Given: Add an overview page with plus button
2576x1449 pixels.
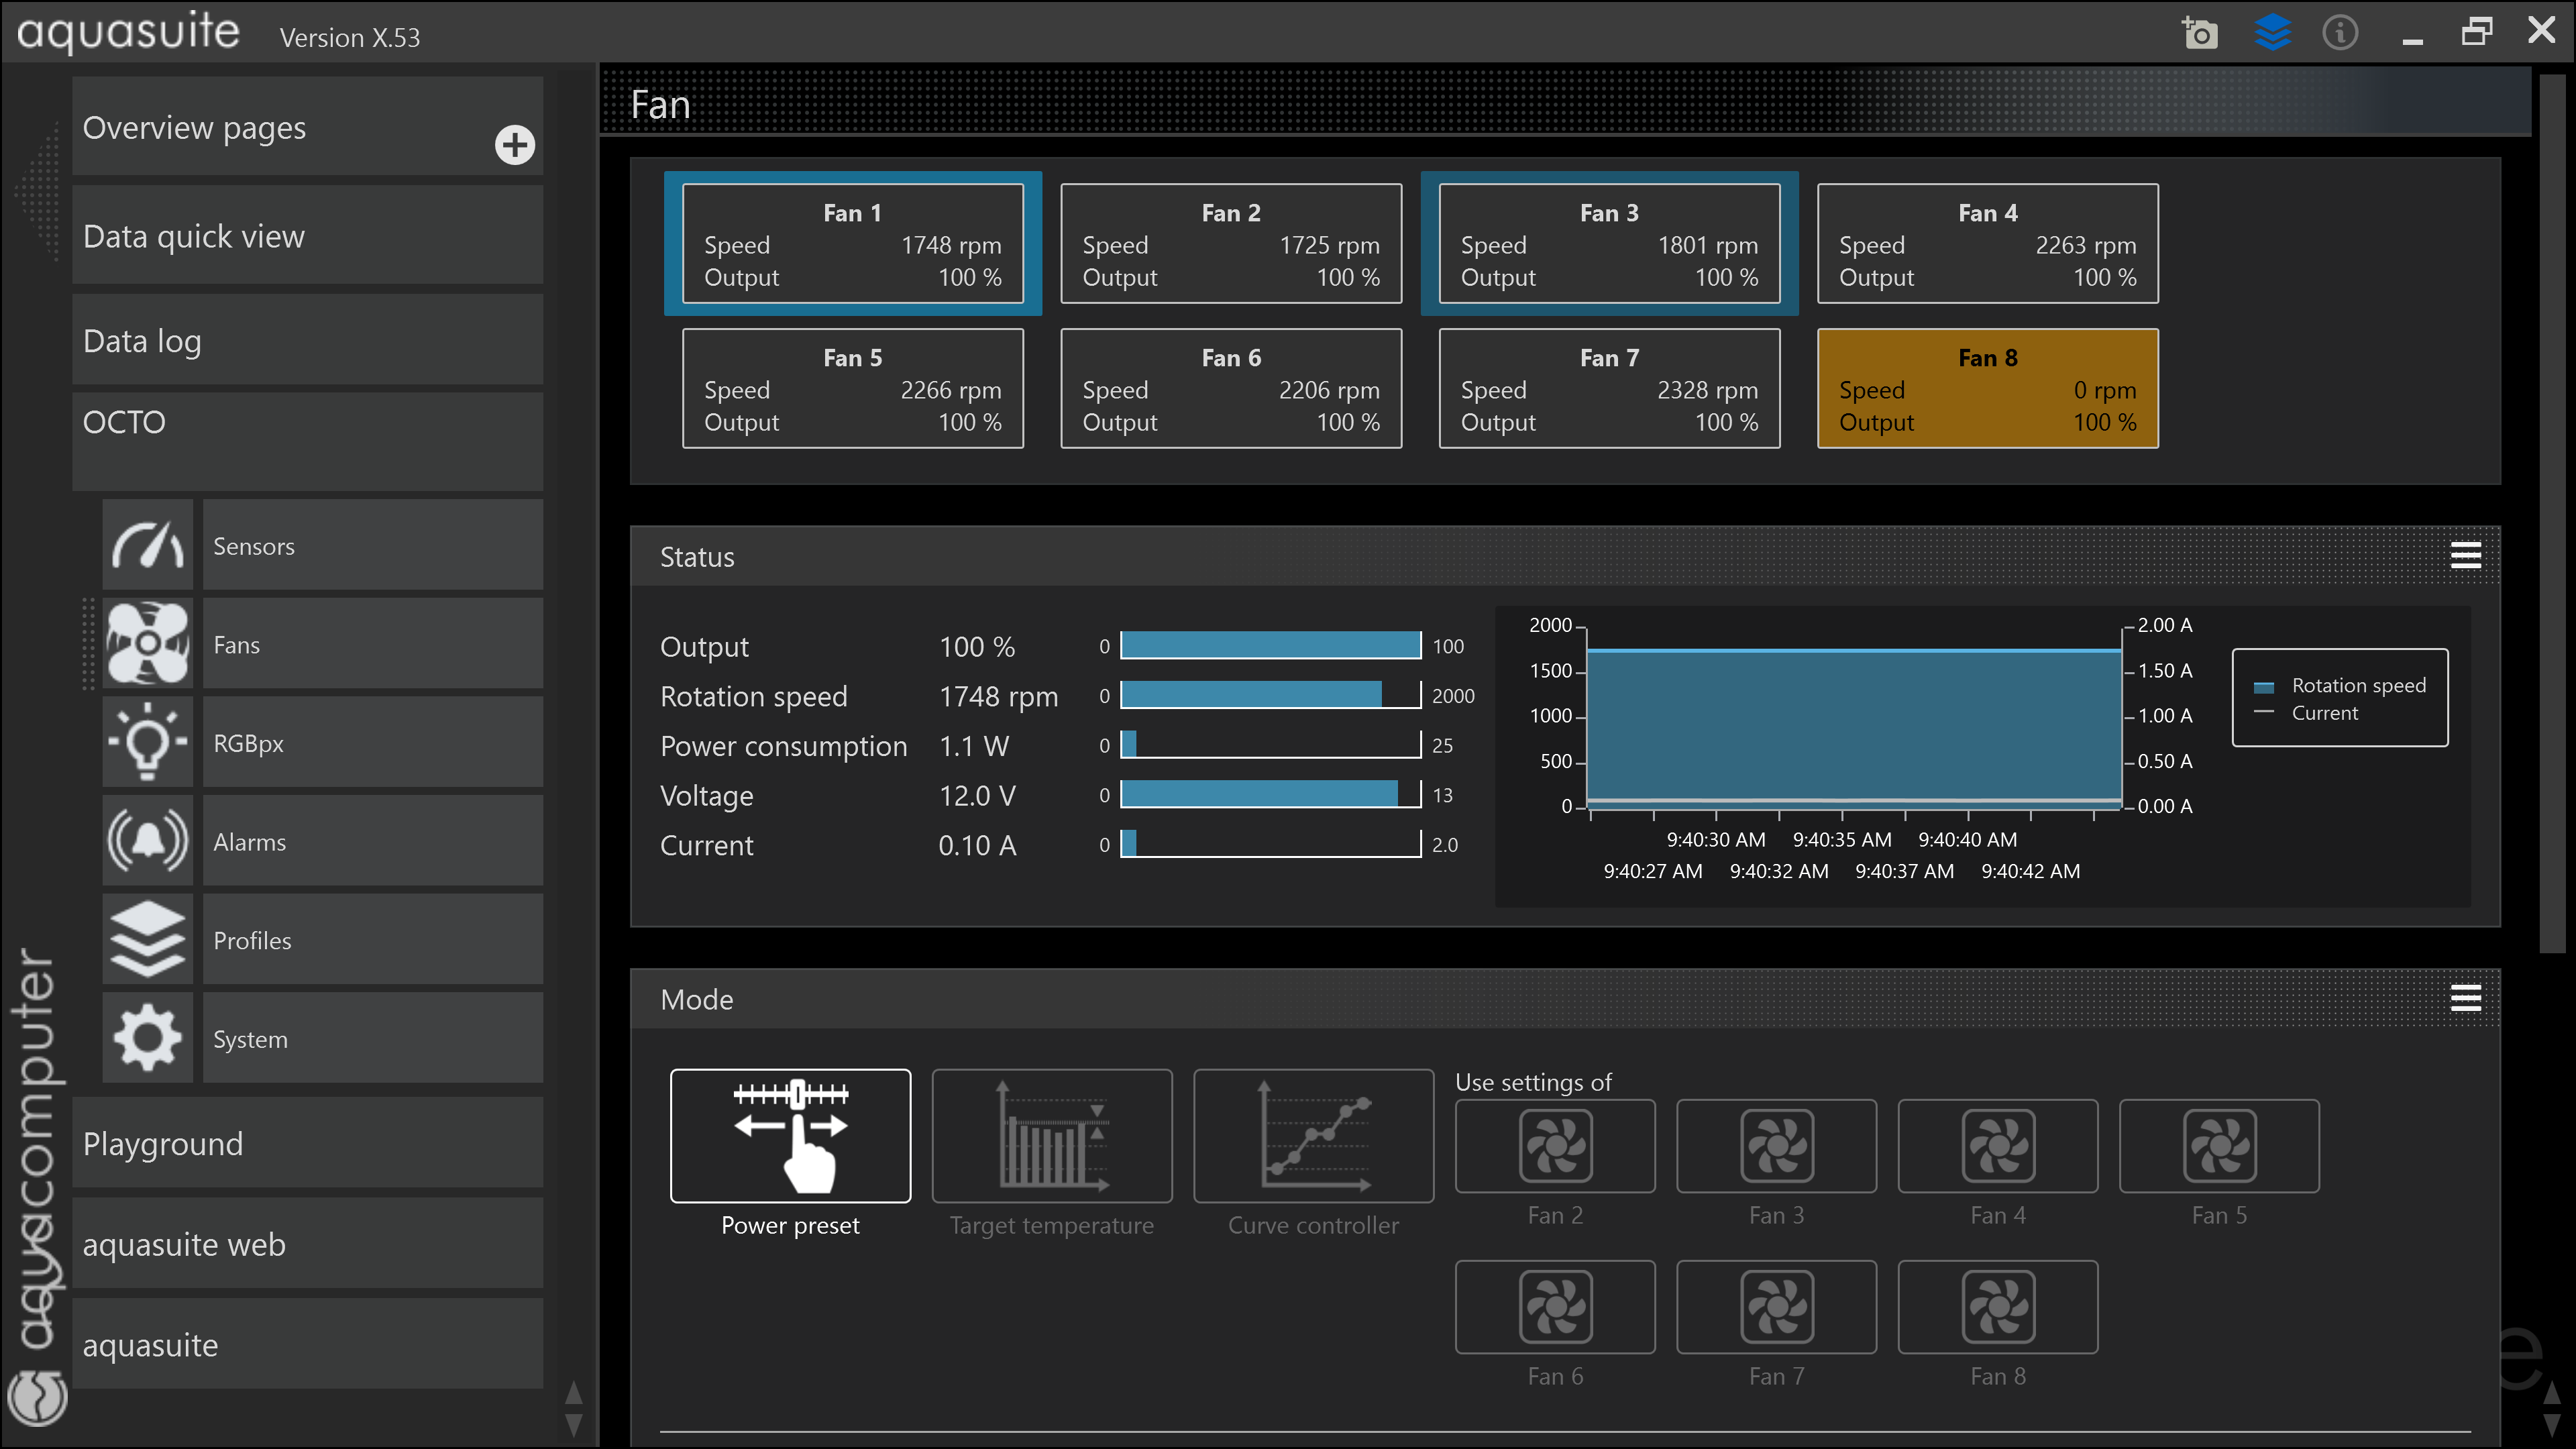Looking at the screenshot, I should [514, 145].
